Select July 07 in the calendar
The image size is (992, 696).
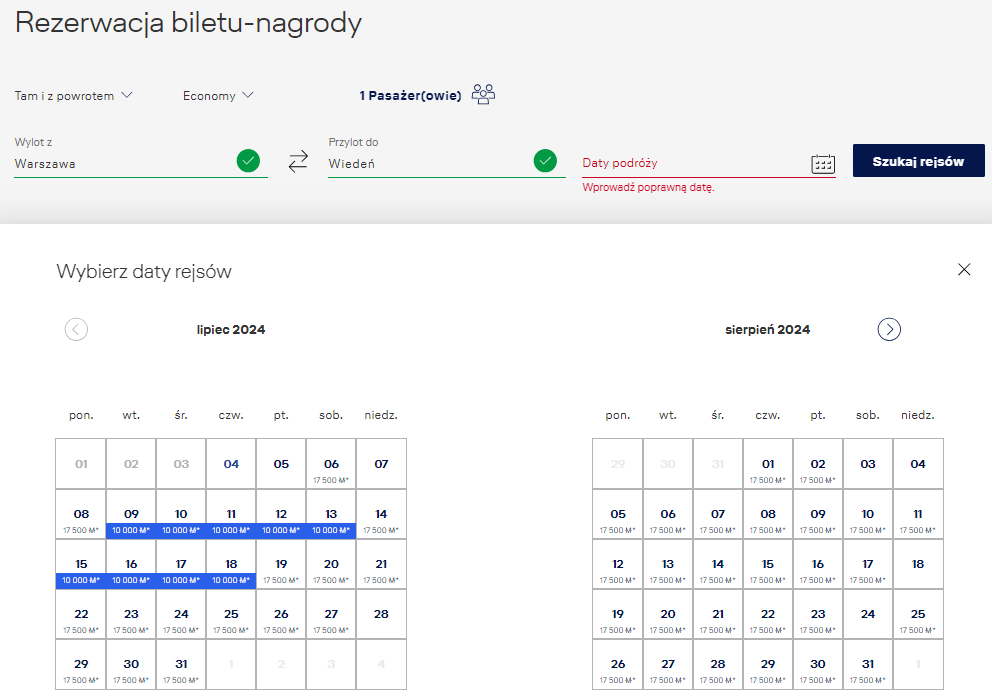tap(381, 464)
